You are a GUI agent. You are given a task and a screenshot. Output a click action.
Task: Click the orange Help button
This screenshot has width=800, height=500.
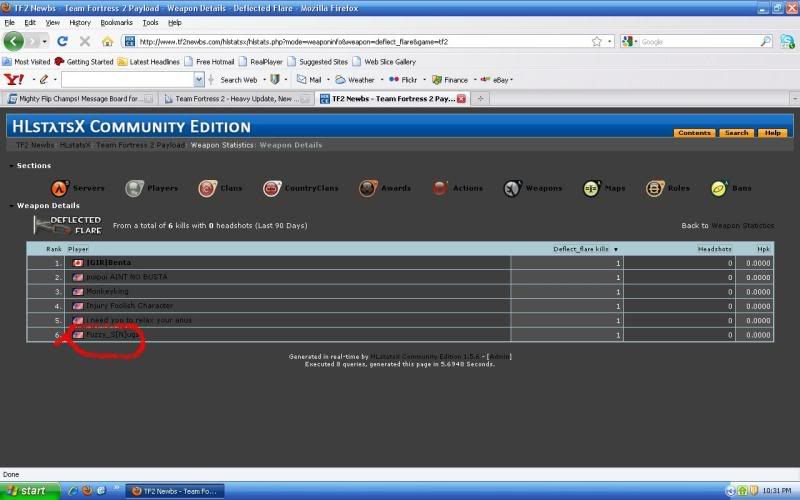(772, 133)
